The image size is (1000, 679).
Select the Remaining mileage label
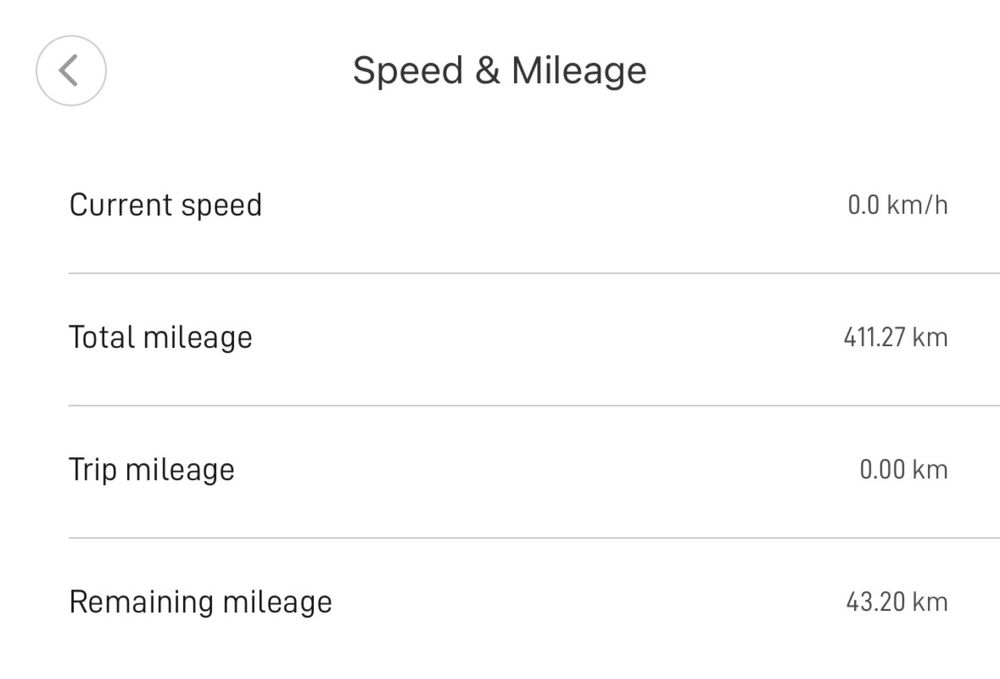click(200, 602)
